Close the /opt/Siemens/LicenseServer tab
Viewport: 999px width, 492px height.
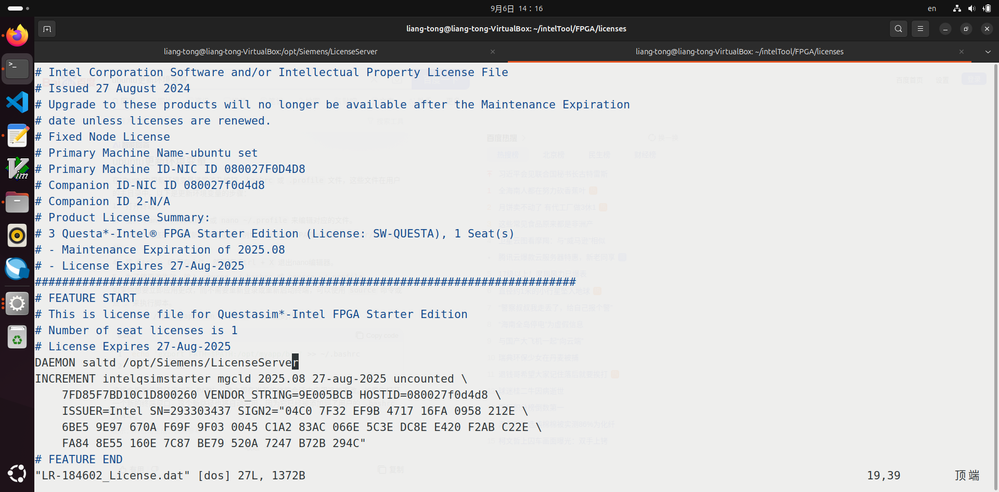click(492, 52)
